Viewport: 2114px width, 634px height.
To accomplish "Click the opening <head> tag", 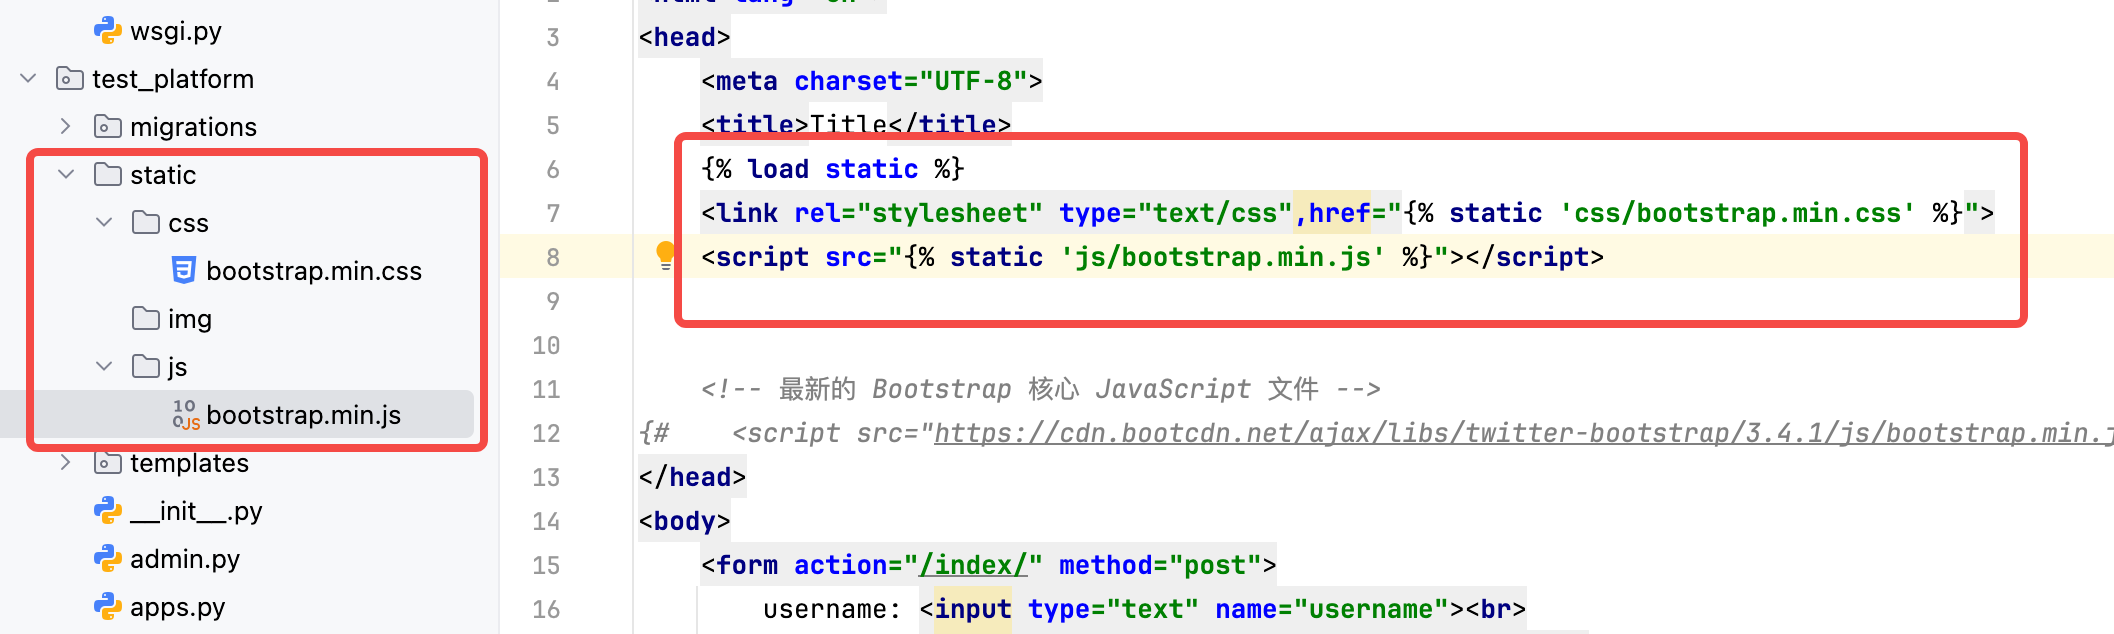I will coord(685,37).
